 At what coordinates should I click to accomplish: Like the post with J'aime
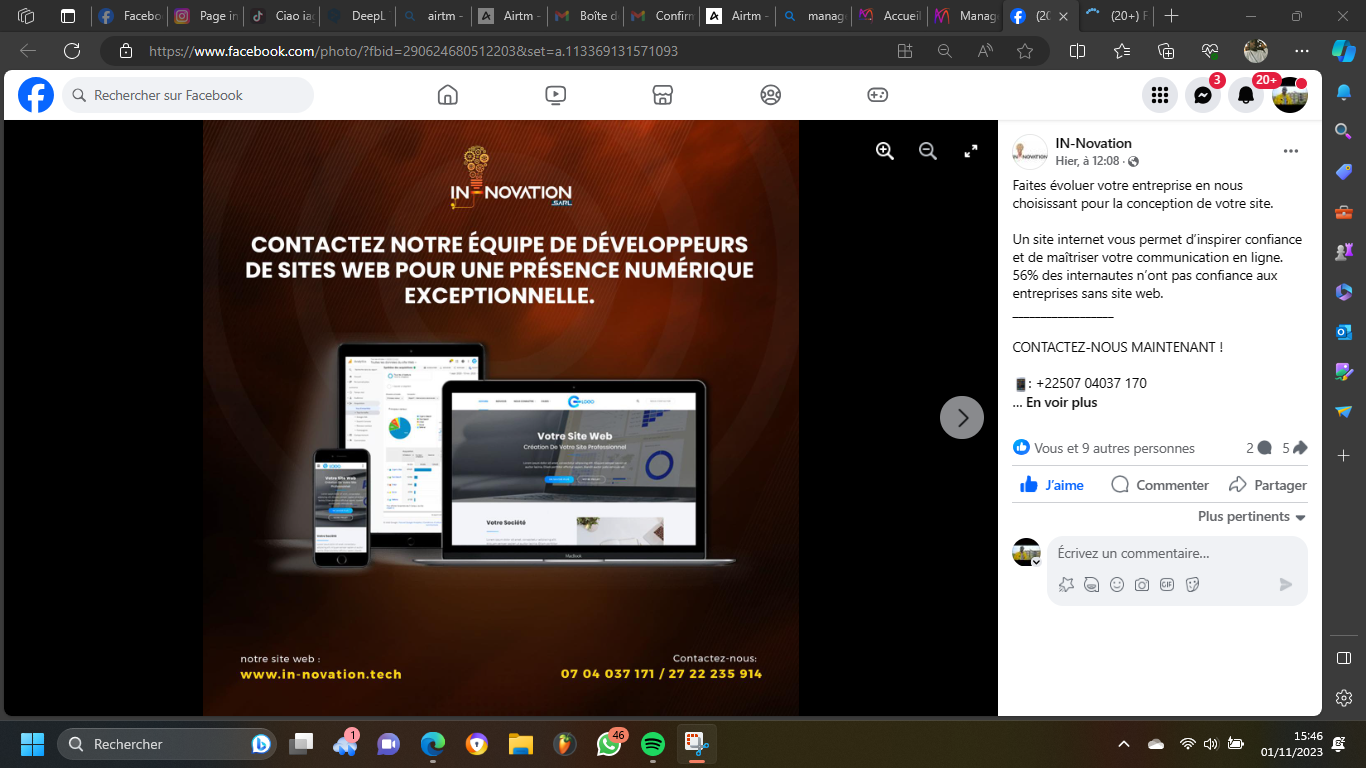point(1052,485)
